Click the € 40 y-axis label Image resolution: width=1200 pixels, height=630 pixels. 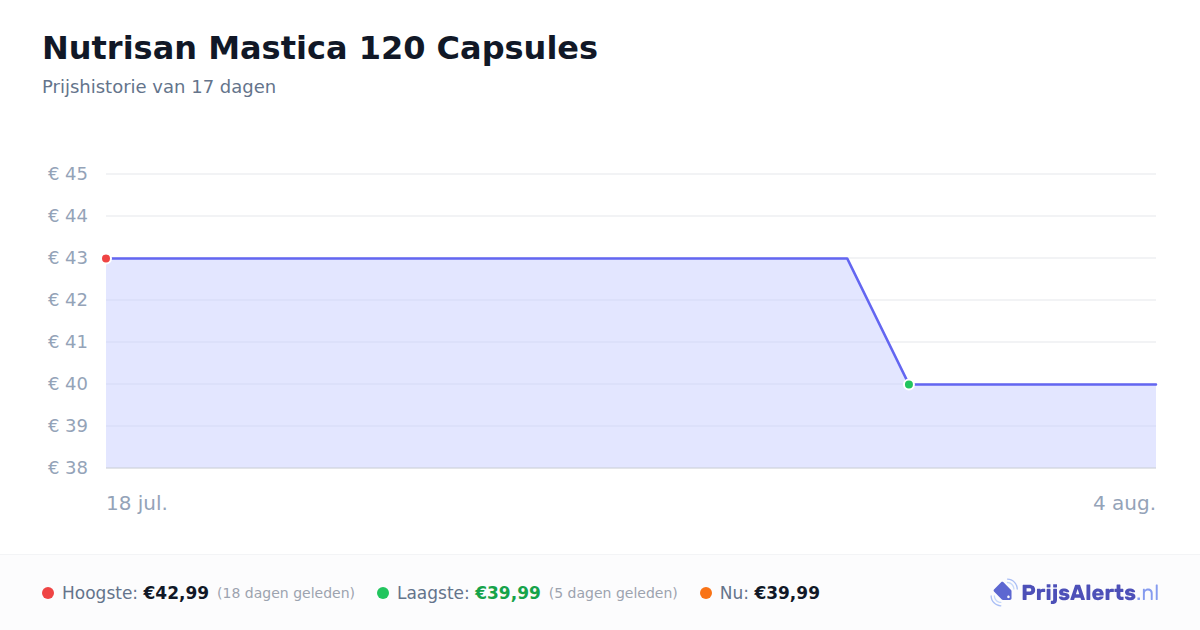click(68, 384)
